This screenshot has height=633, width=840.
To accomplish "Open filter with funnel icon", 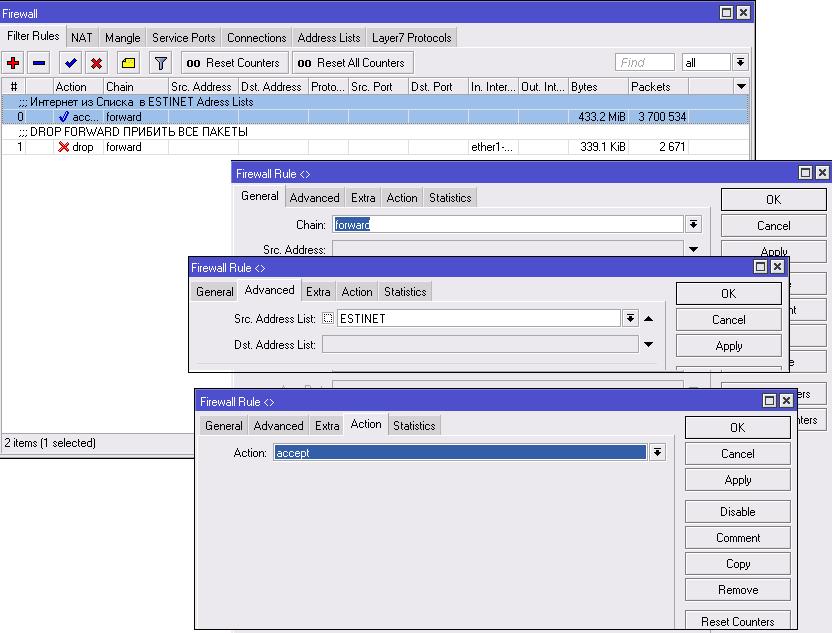I will [x=160, y=63].
